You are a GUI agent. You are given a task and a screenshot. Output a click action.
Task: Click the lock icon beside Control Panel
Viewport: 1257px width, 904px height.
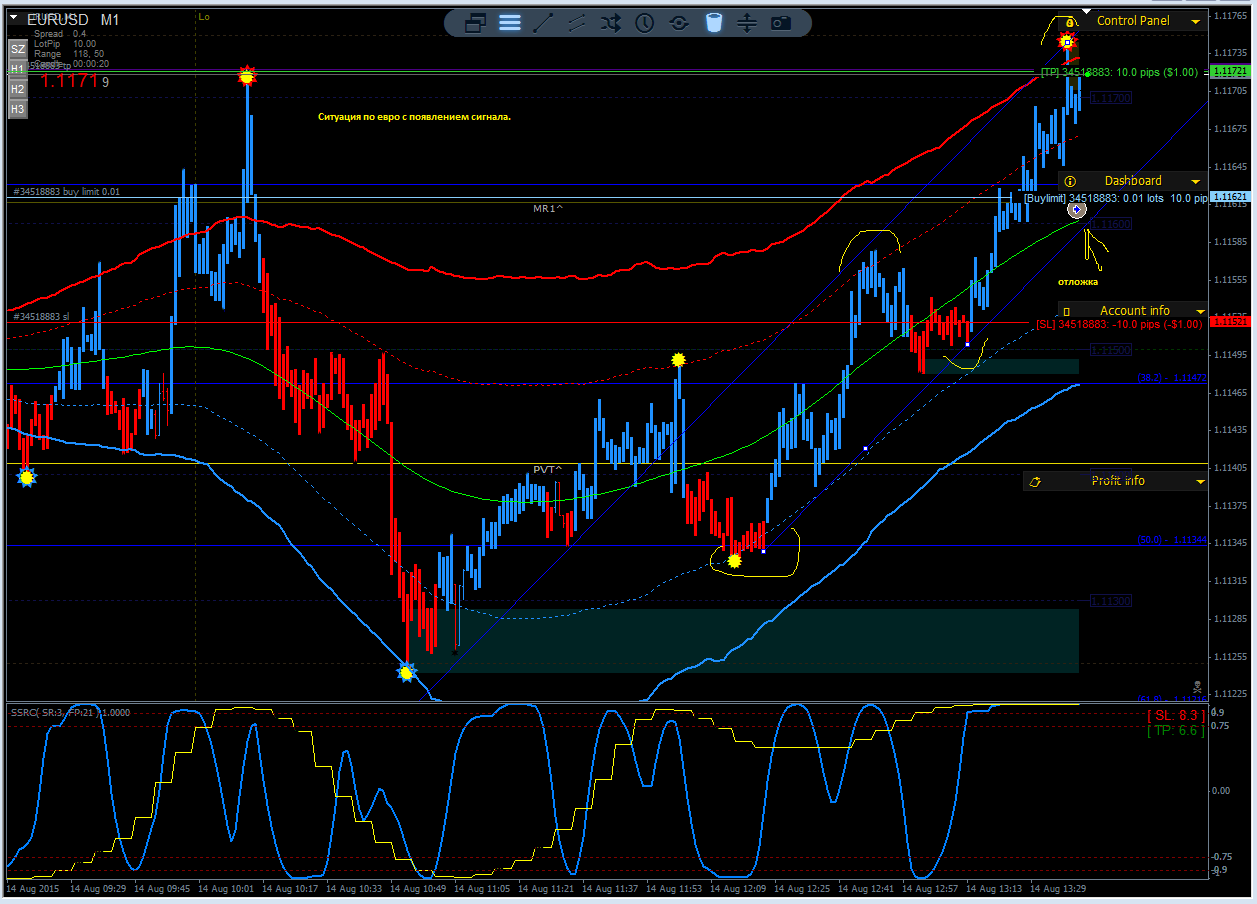click(x=1069, y=21)
